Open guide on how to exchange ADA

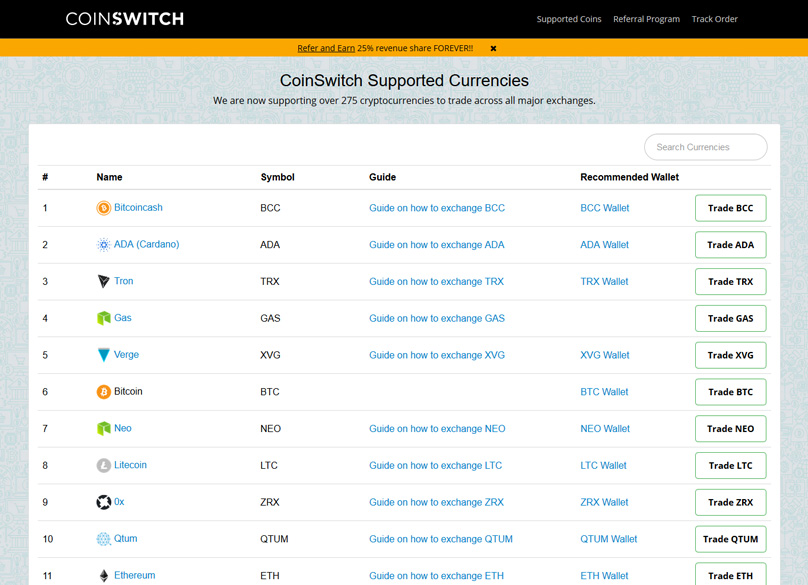(436, 245)
